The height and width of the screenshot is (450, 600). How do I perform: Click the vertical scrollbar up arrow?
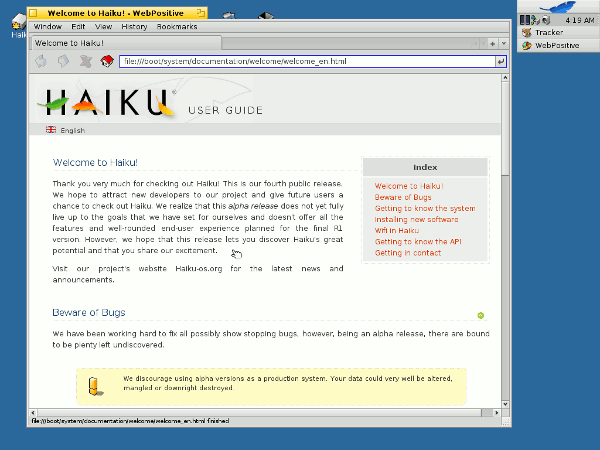505,78
